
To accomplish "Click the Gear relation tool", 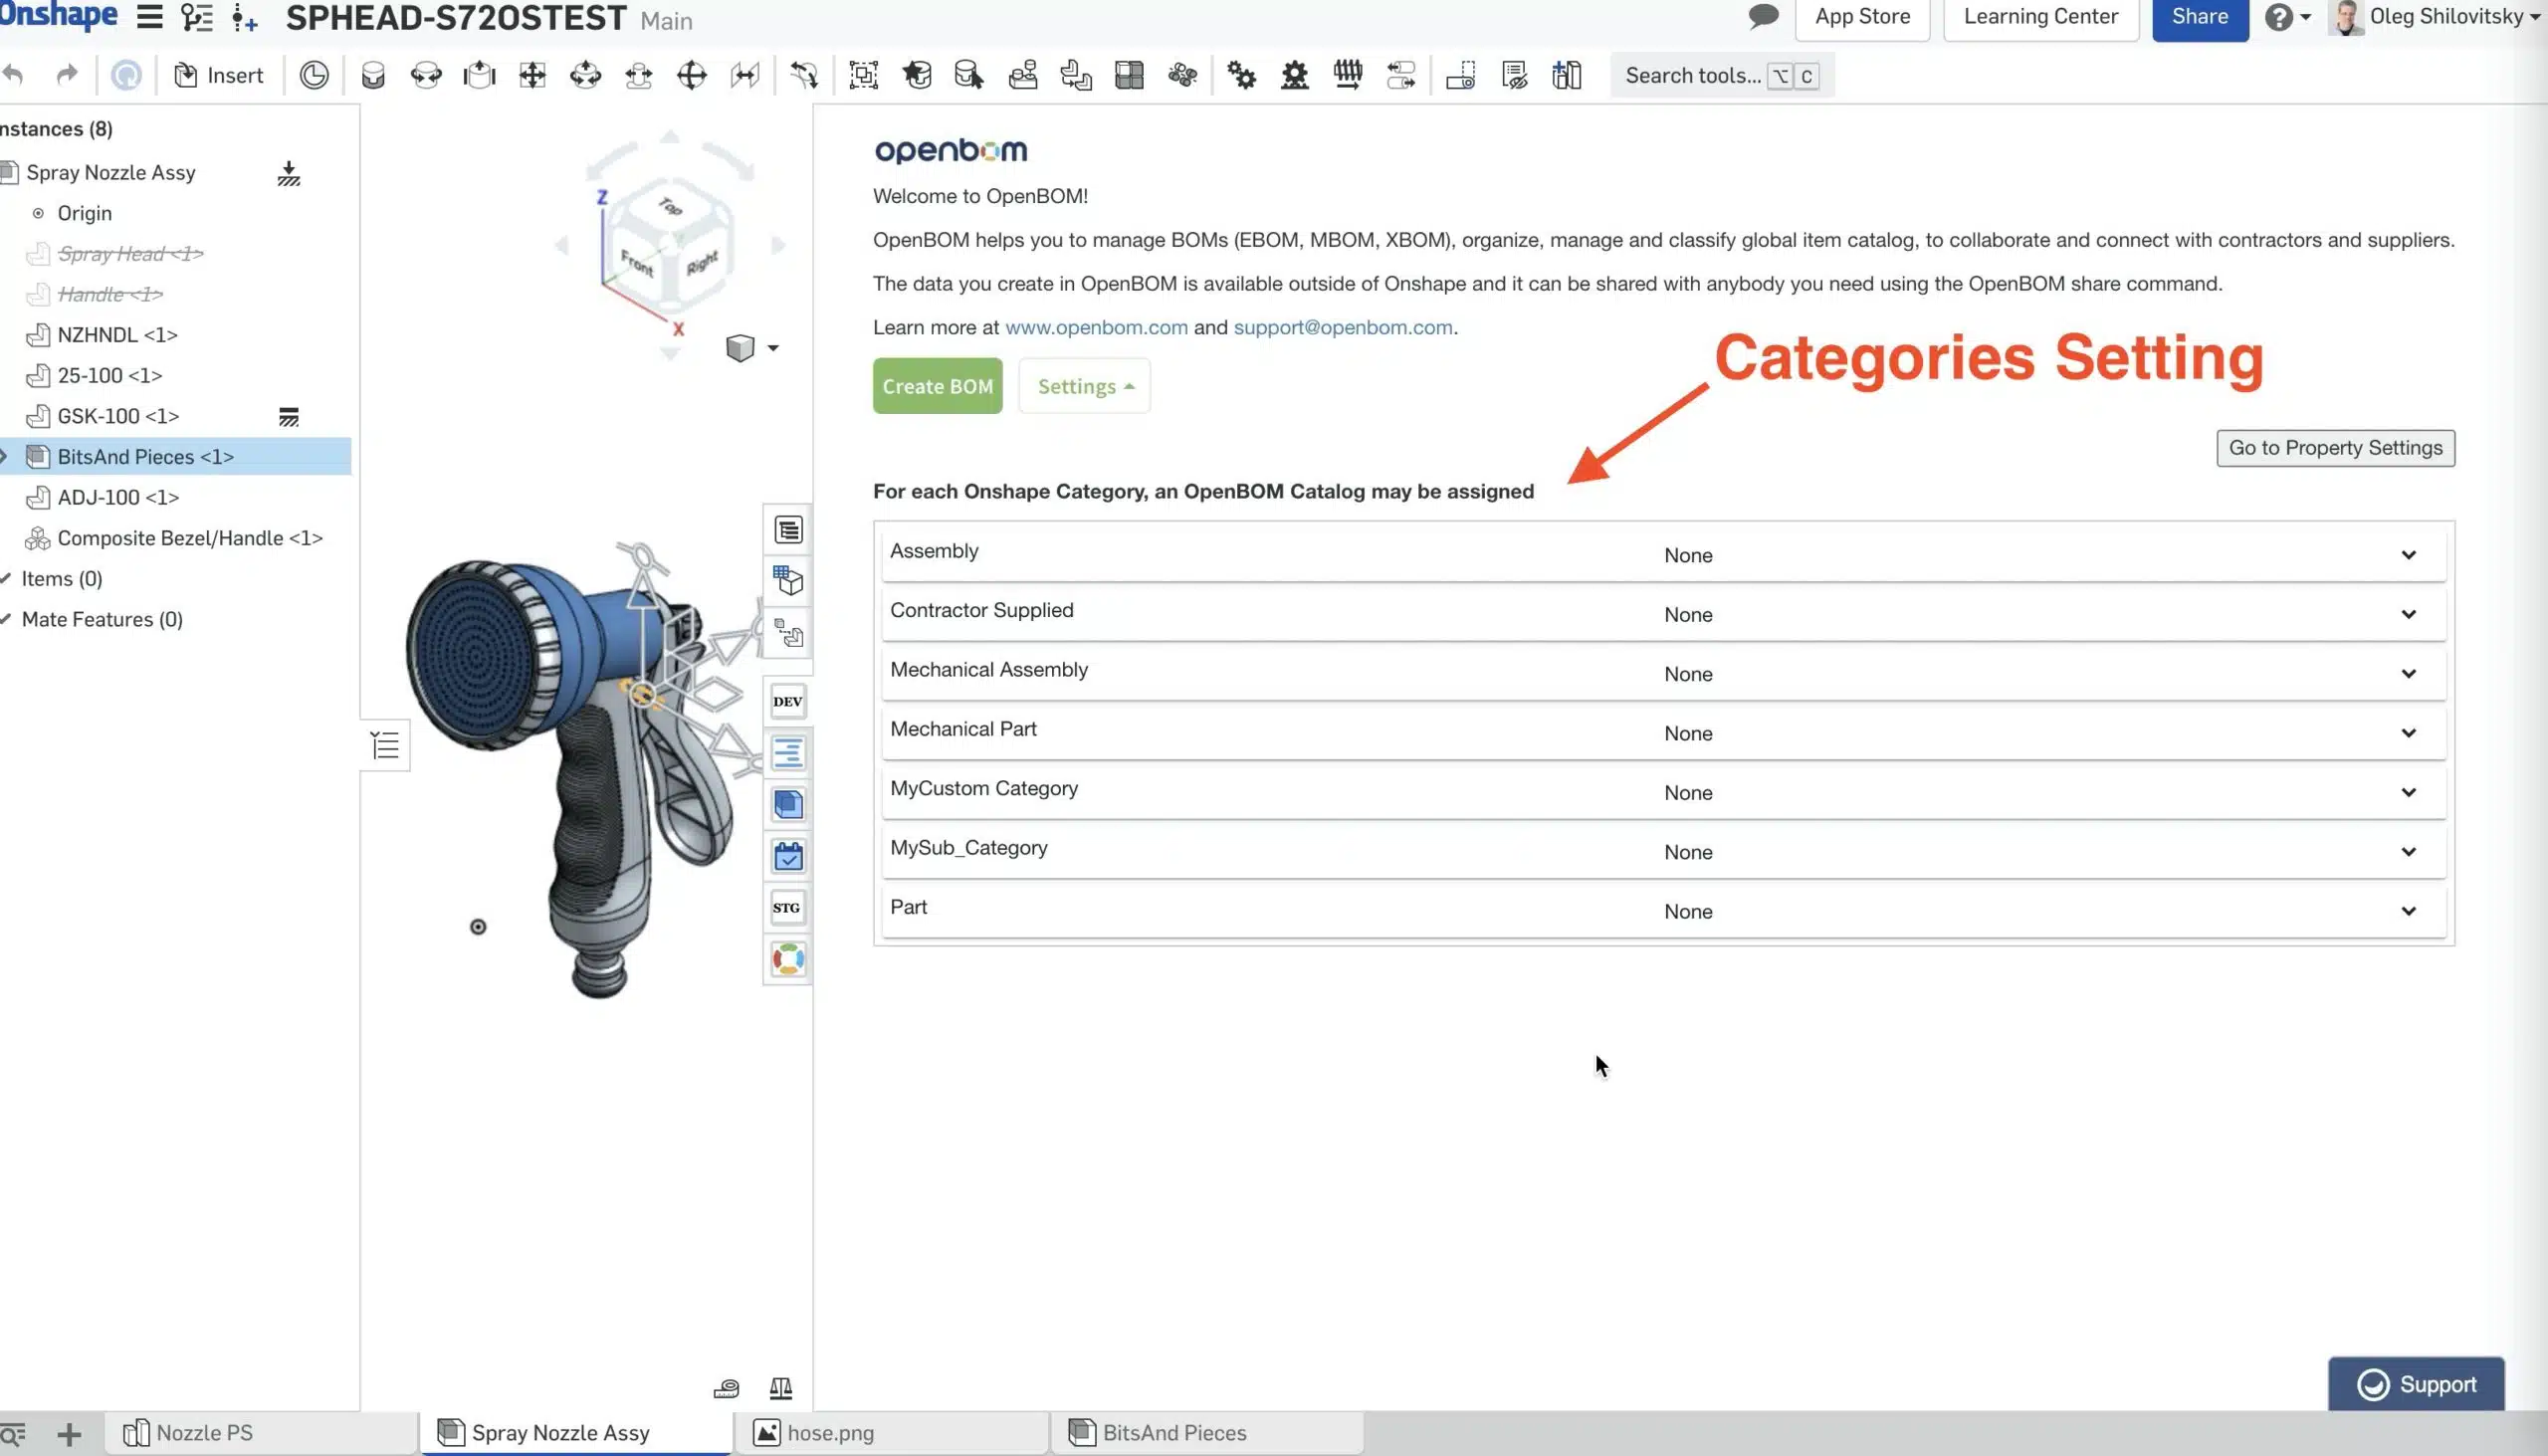I will point(1242,75).
